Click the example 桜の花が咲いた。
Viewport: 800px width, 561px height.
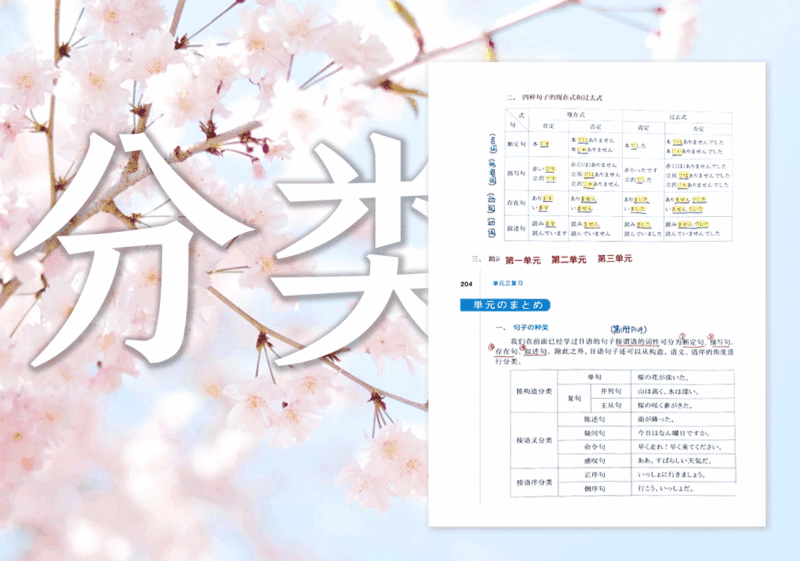[x=663, y=377]
